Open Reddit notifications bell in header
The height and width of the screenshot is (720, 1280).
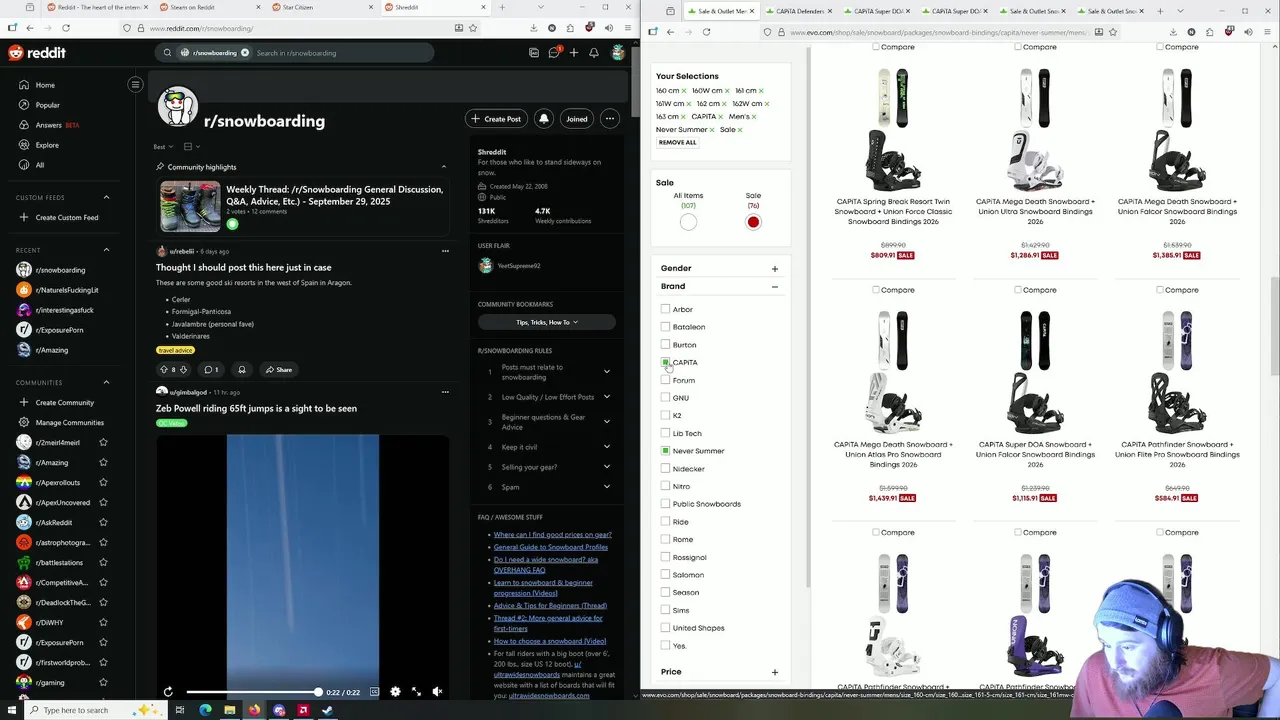click(x=594, y=53)
